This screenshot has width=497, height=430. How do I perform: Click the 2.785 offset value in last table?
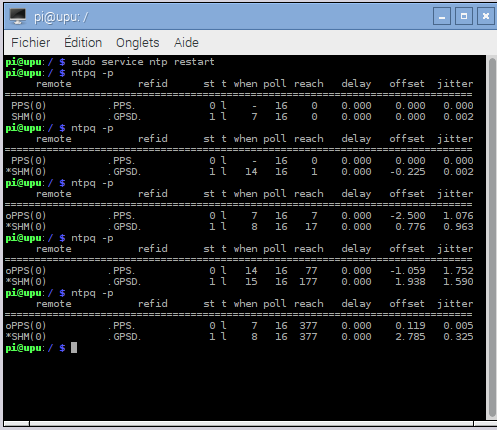pos(410,337)
